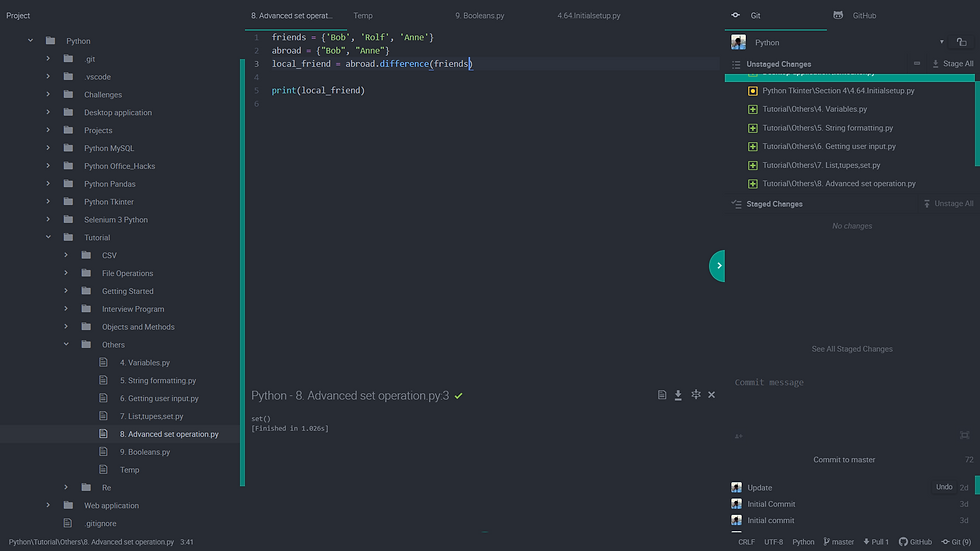Screen dimensions: 980x551
Task: Click the Project panel header
Action: click(18, 16)
